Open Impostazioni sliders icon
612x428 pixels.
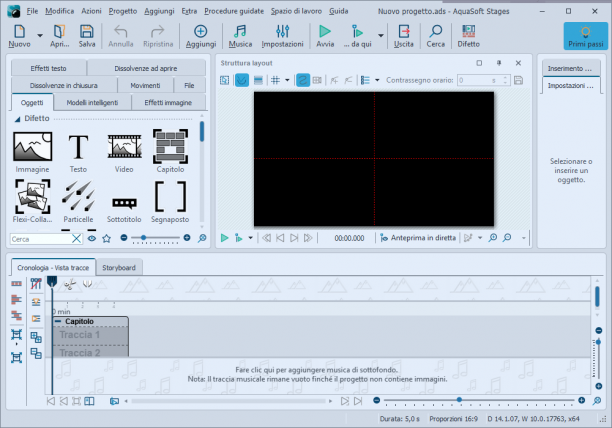[x=282, y=36]
